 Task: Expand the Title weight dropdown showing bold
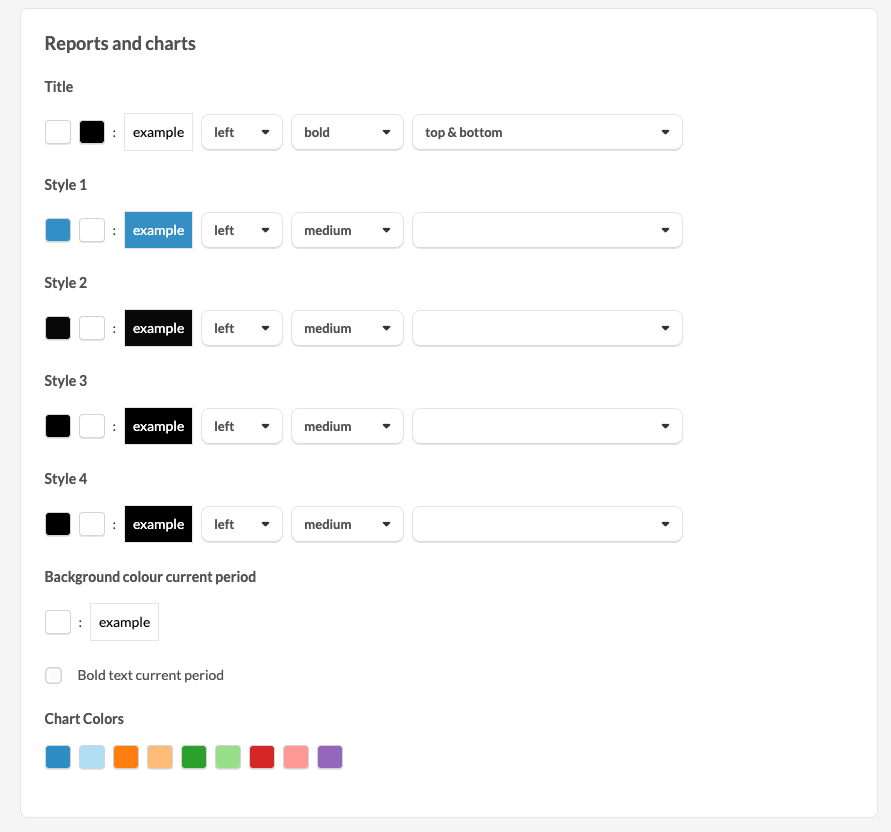(x=347, y=132)
